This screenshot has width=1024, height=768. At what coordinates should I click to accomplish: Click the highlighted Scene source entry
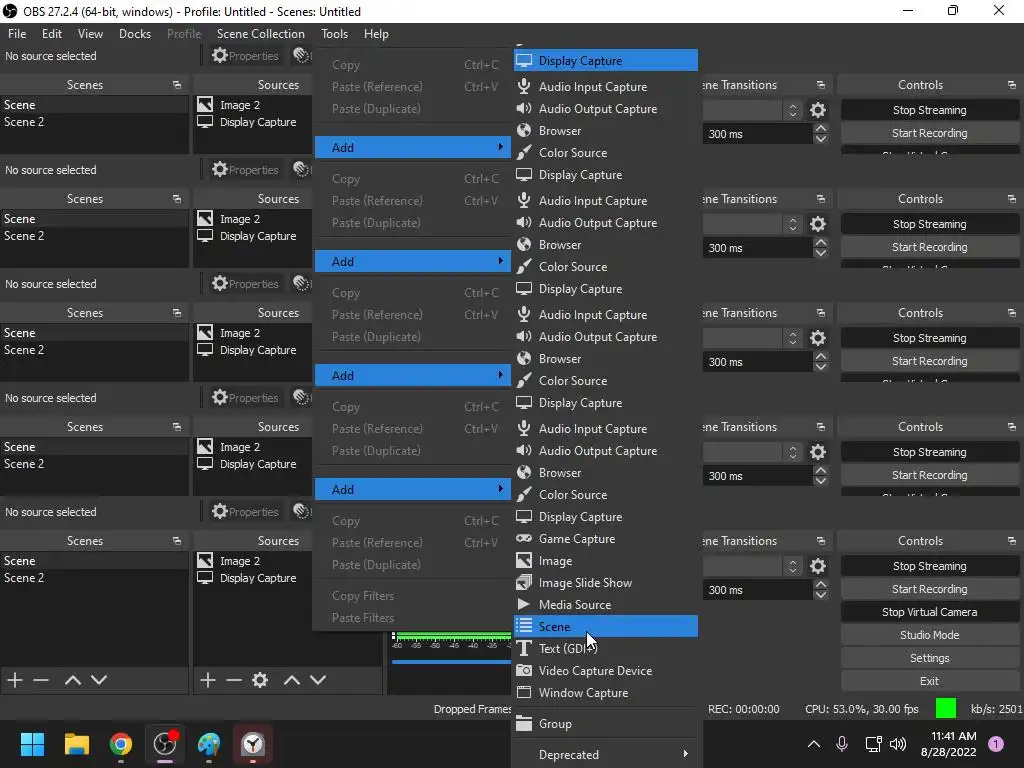click(605, 626)
